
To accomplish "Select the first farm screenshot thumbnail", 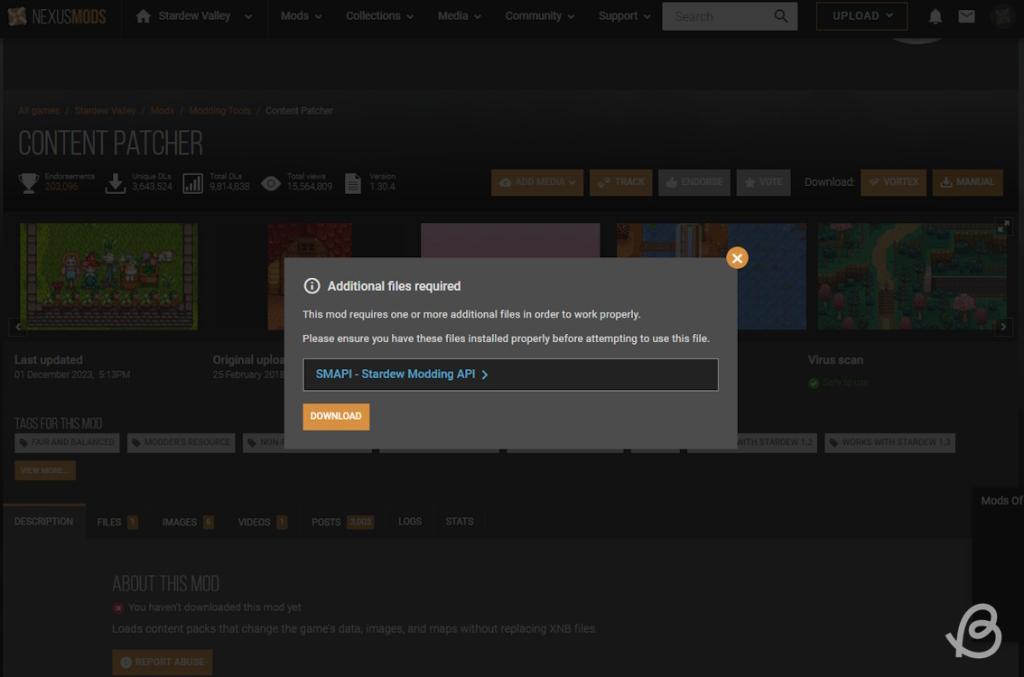I will pos(109,276).
